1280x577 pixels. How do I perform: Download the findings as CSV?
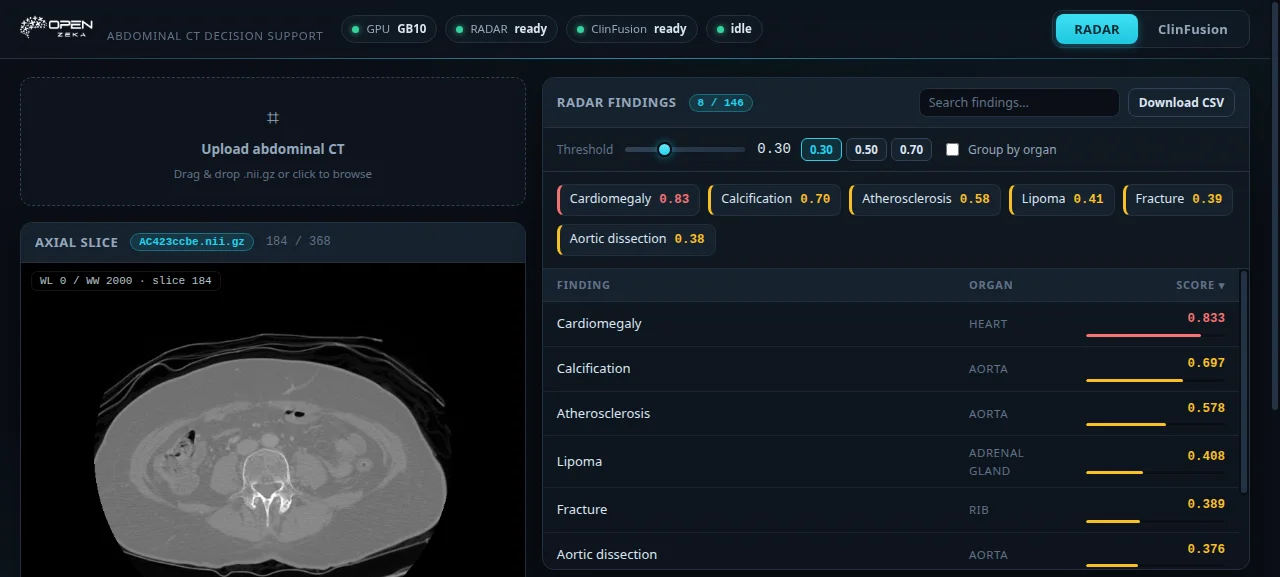pyautogui.click(x=1181, y=102)
